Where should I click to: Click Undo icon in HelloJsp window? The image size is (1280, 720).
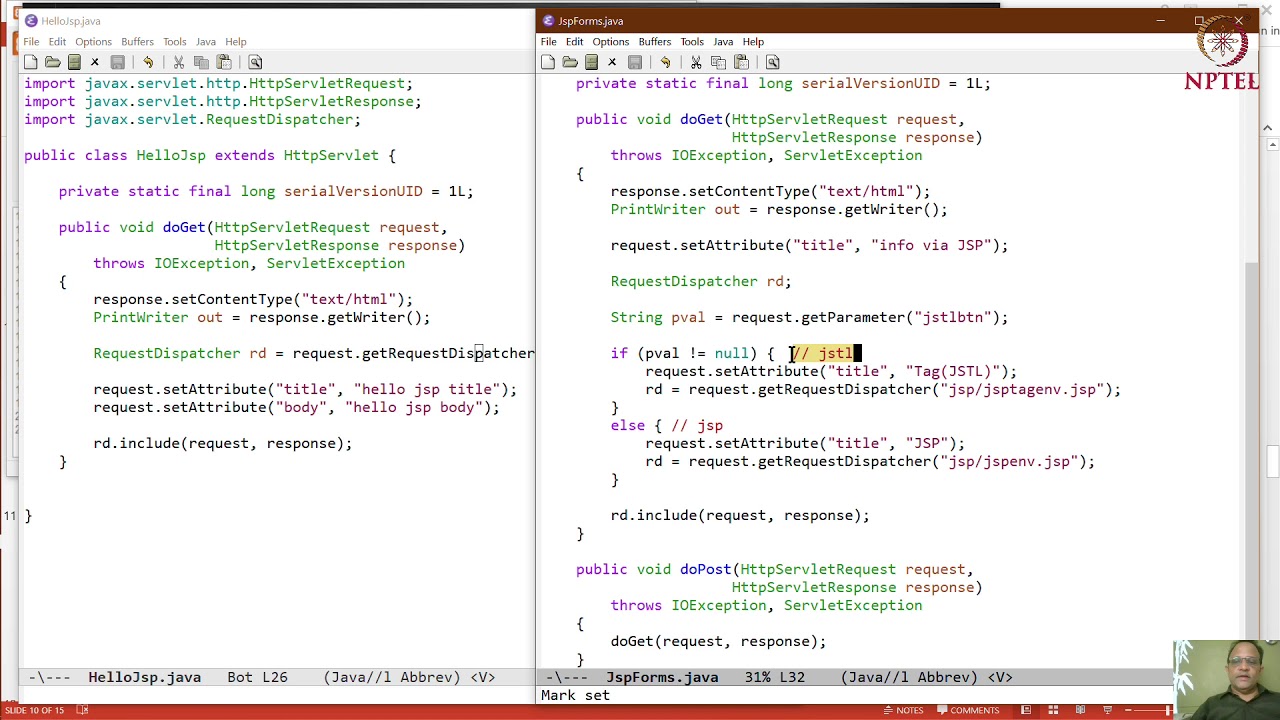tap(148, 63)
